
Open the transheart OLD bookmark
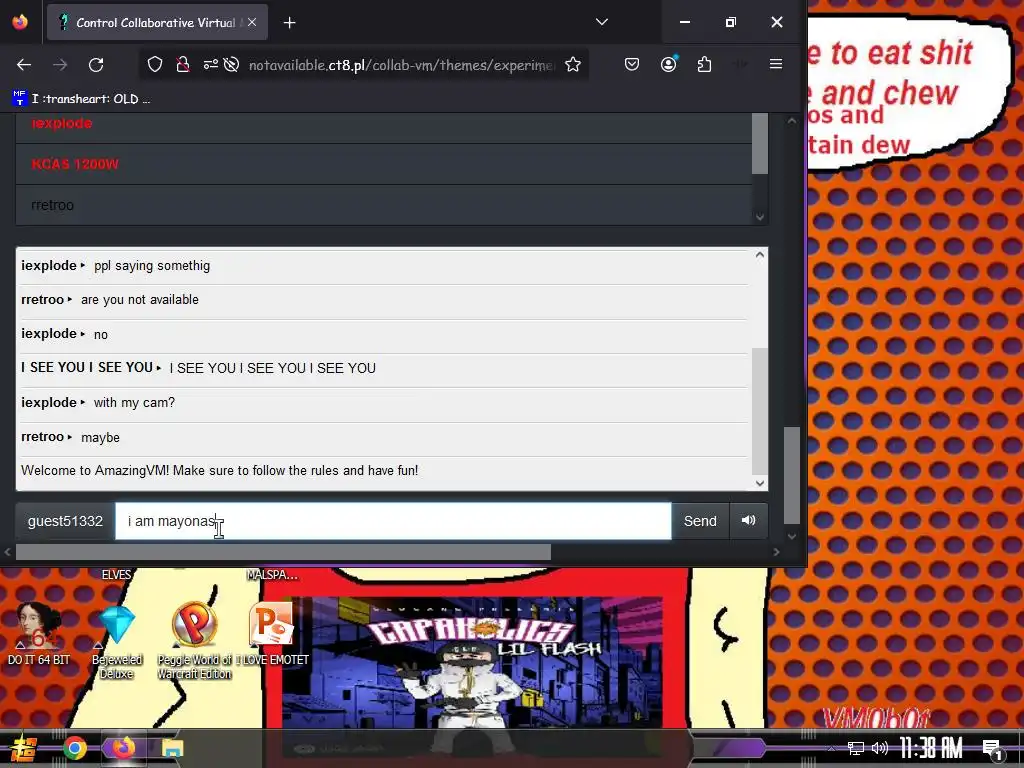tap(81, 99)
